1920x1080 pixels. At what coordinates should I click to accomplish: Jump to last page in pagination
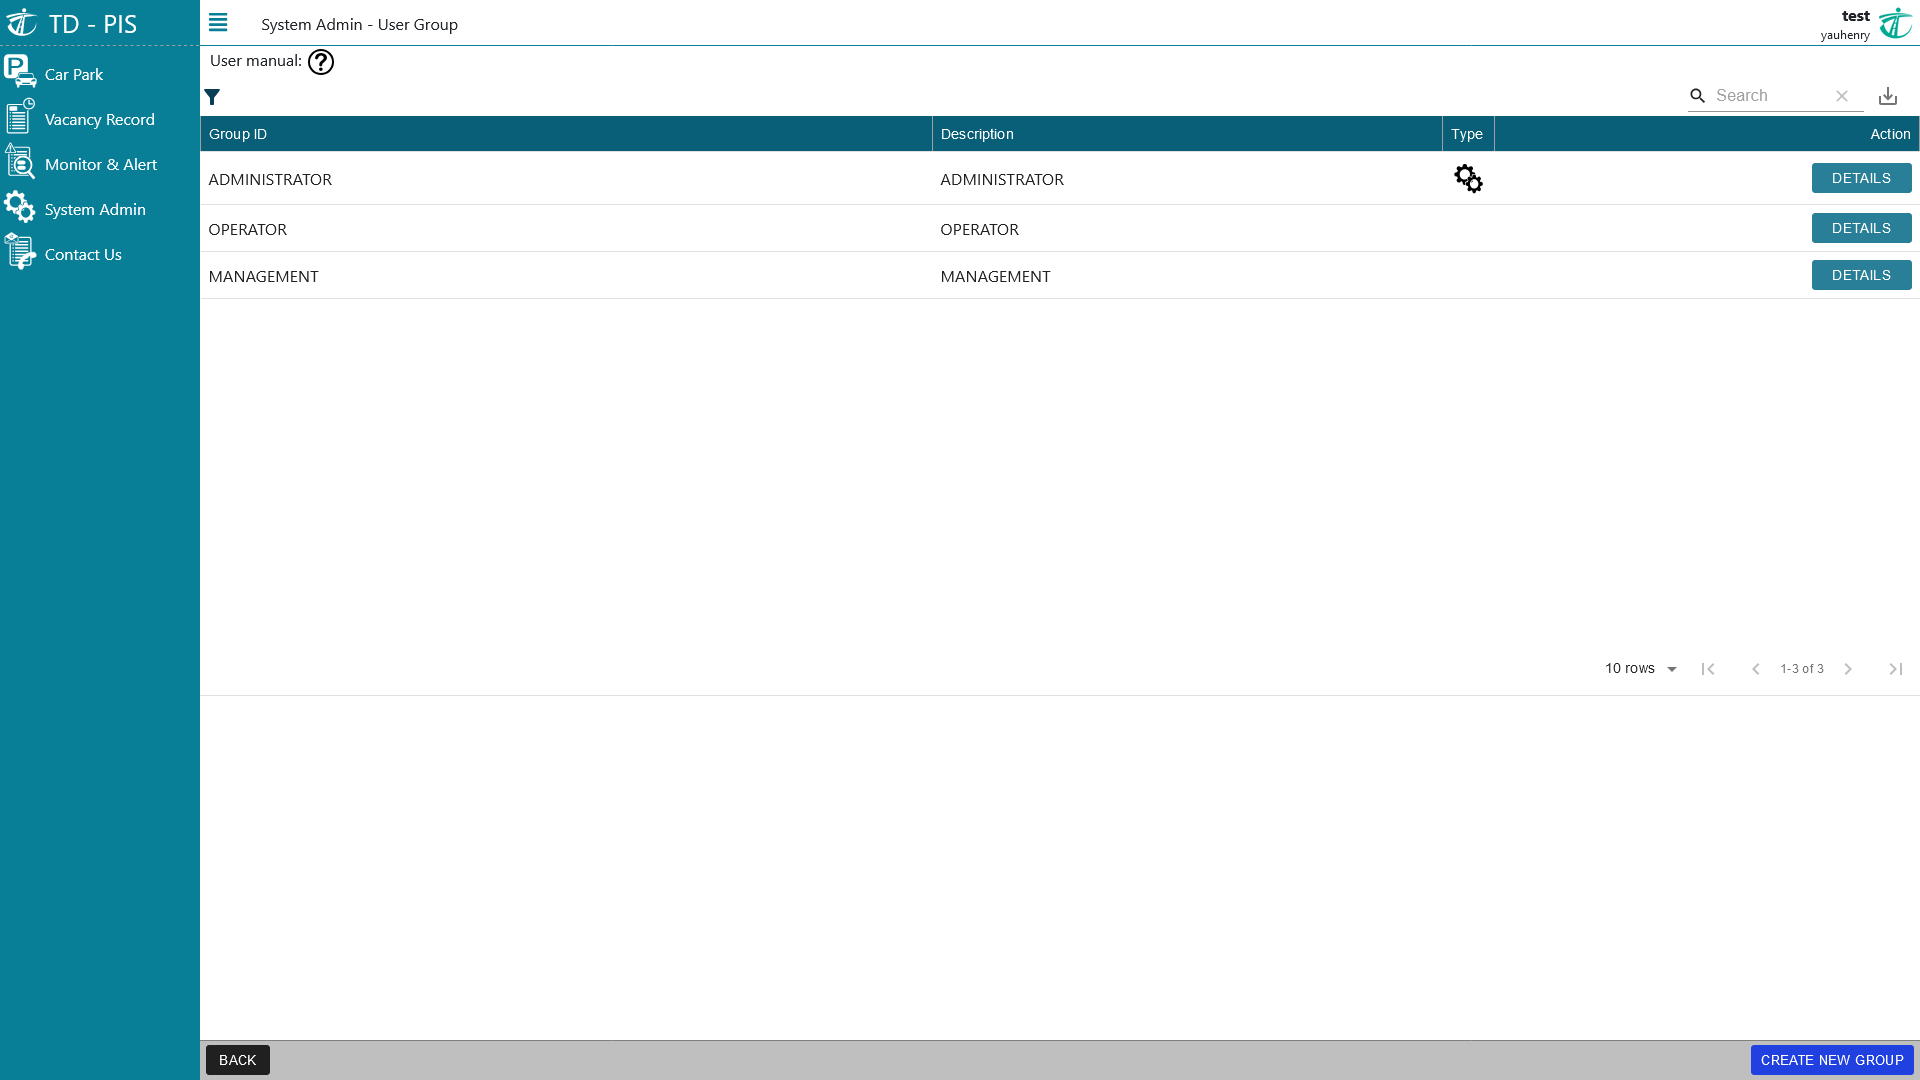pos(1895,669)
